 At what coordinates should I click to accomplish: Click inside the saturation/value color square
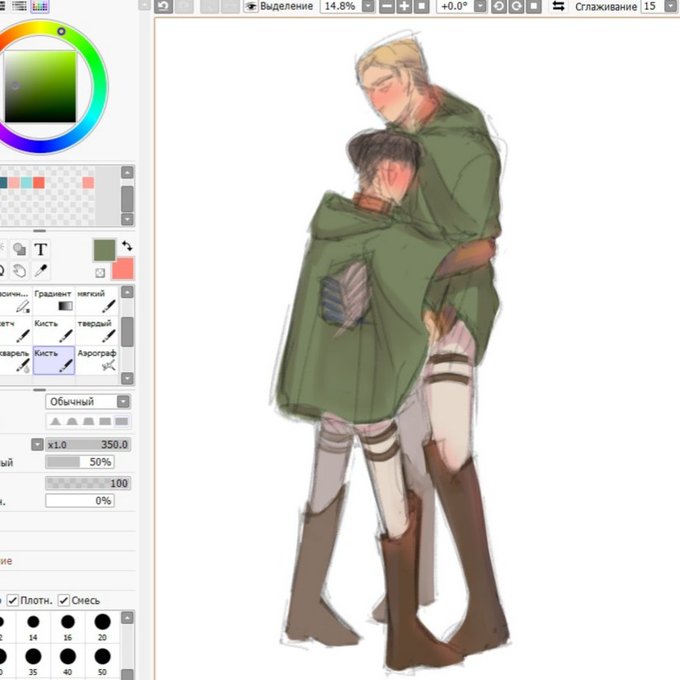tap(40, 87)
